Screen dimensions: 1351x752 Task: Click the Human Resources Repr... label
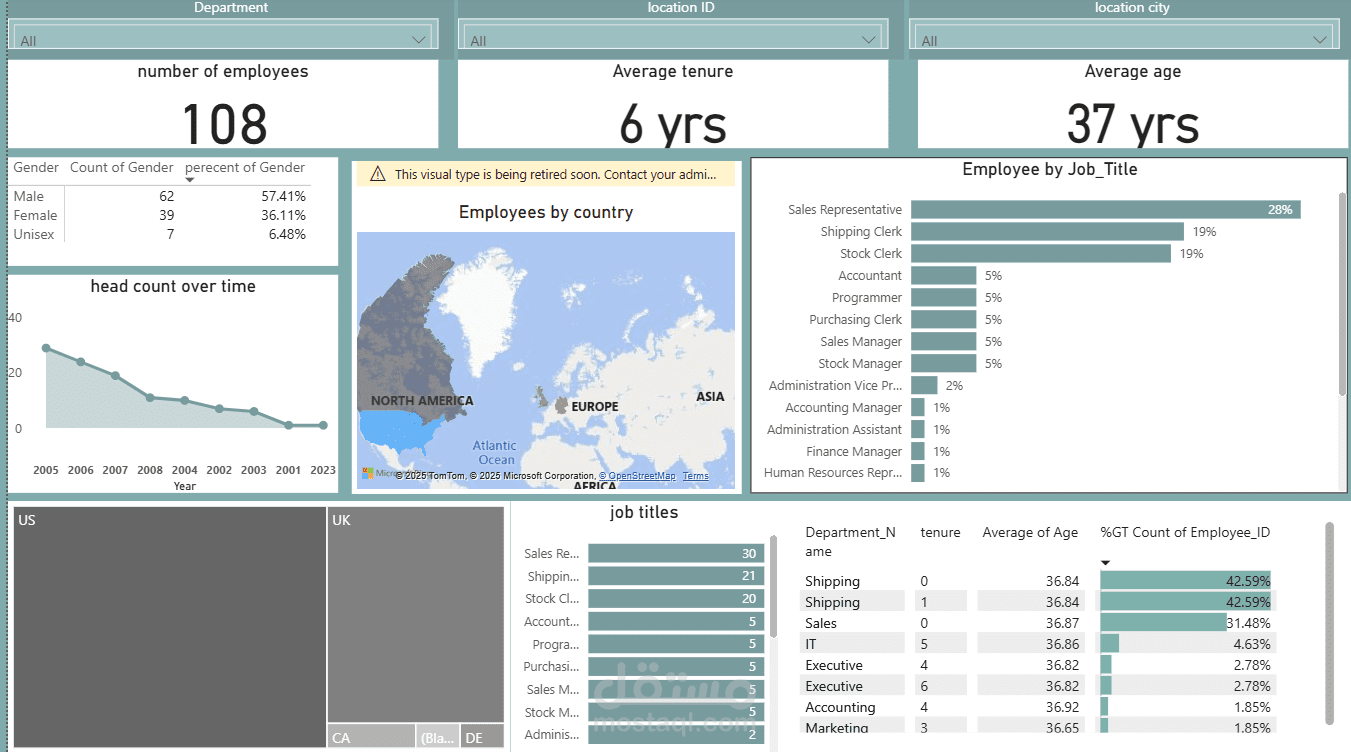[833, 473]
